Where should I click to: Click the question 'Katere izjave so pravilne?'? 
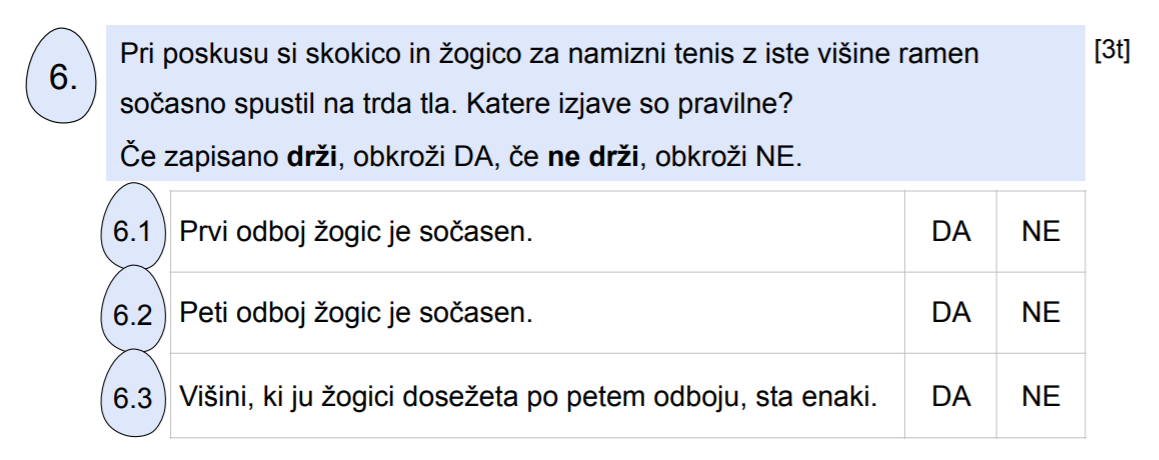pos(629,104)
